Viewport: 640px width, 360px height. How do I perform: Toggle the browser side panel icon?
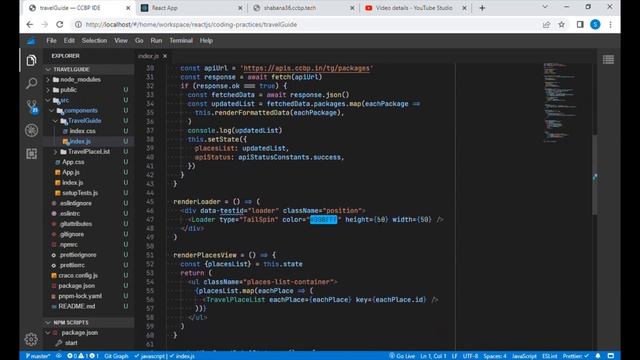pyautogui.click(x=580, y=24)
